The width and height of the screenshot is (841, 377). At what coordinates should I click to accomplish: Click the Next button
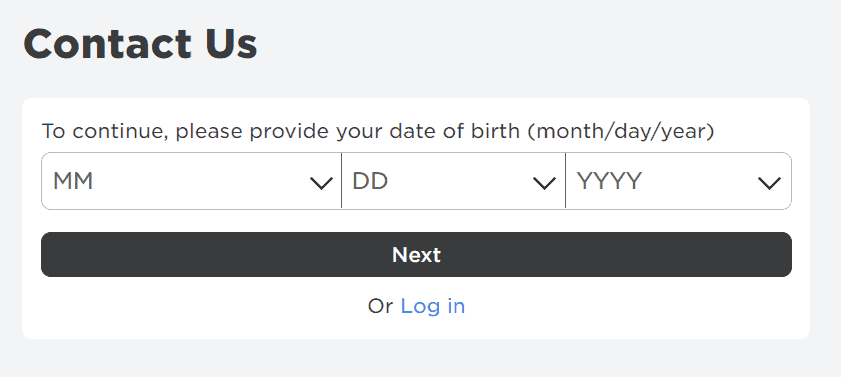pyautogui.click(x=416, y=255)
